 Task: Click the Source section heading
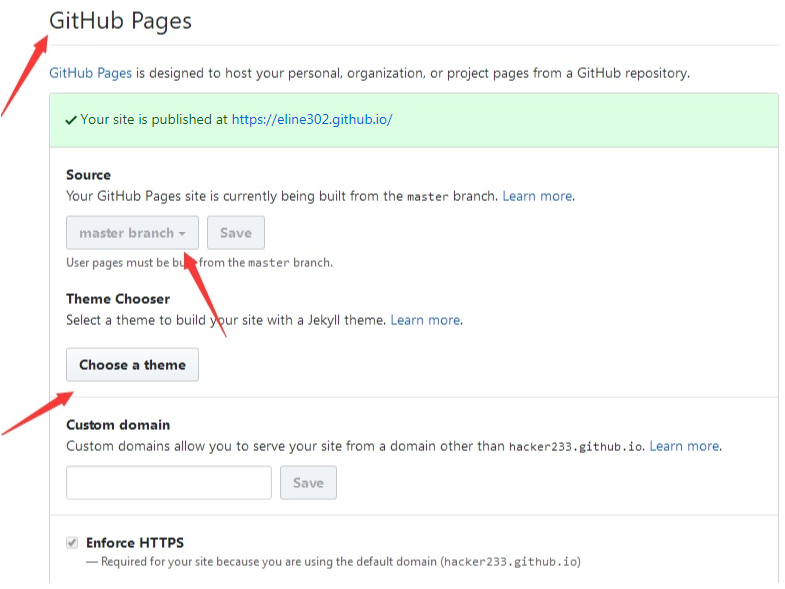[x=88, y=175]
